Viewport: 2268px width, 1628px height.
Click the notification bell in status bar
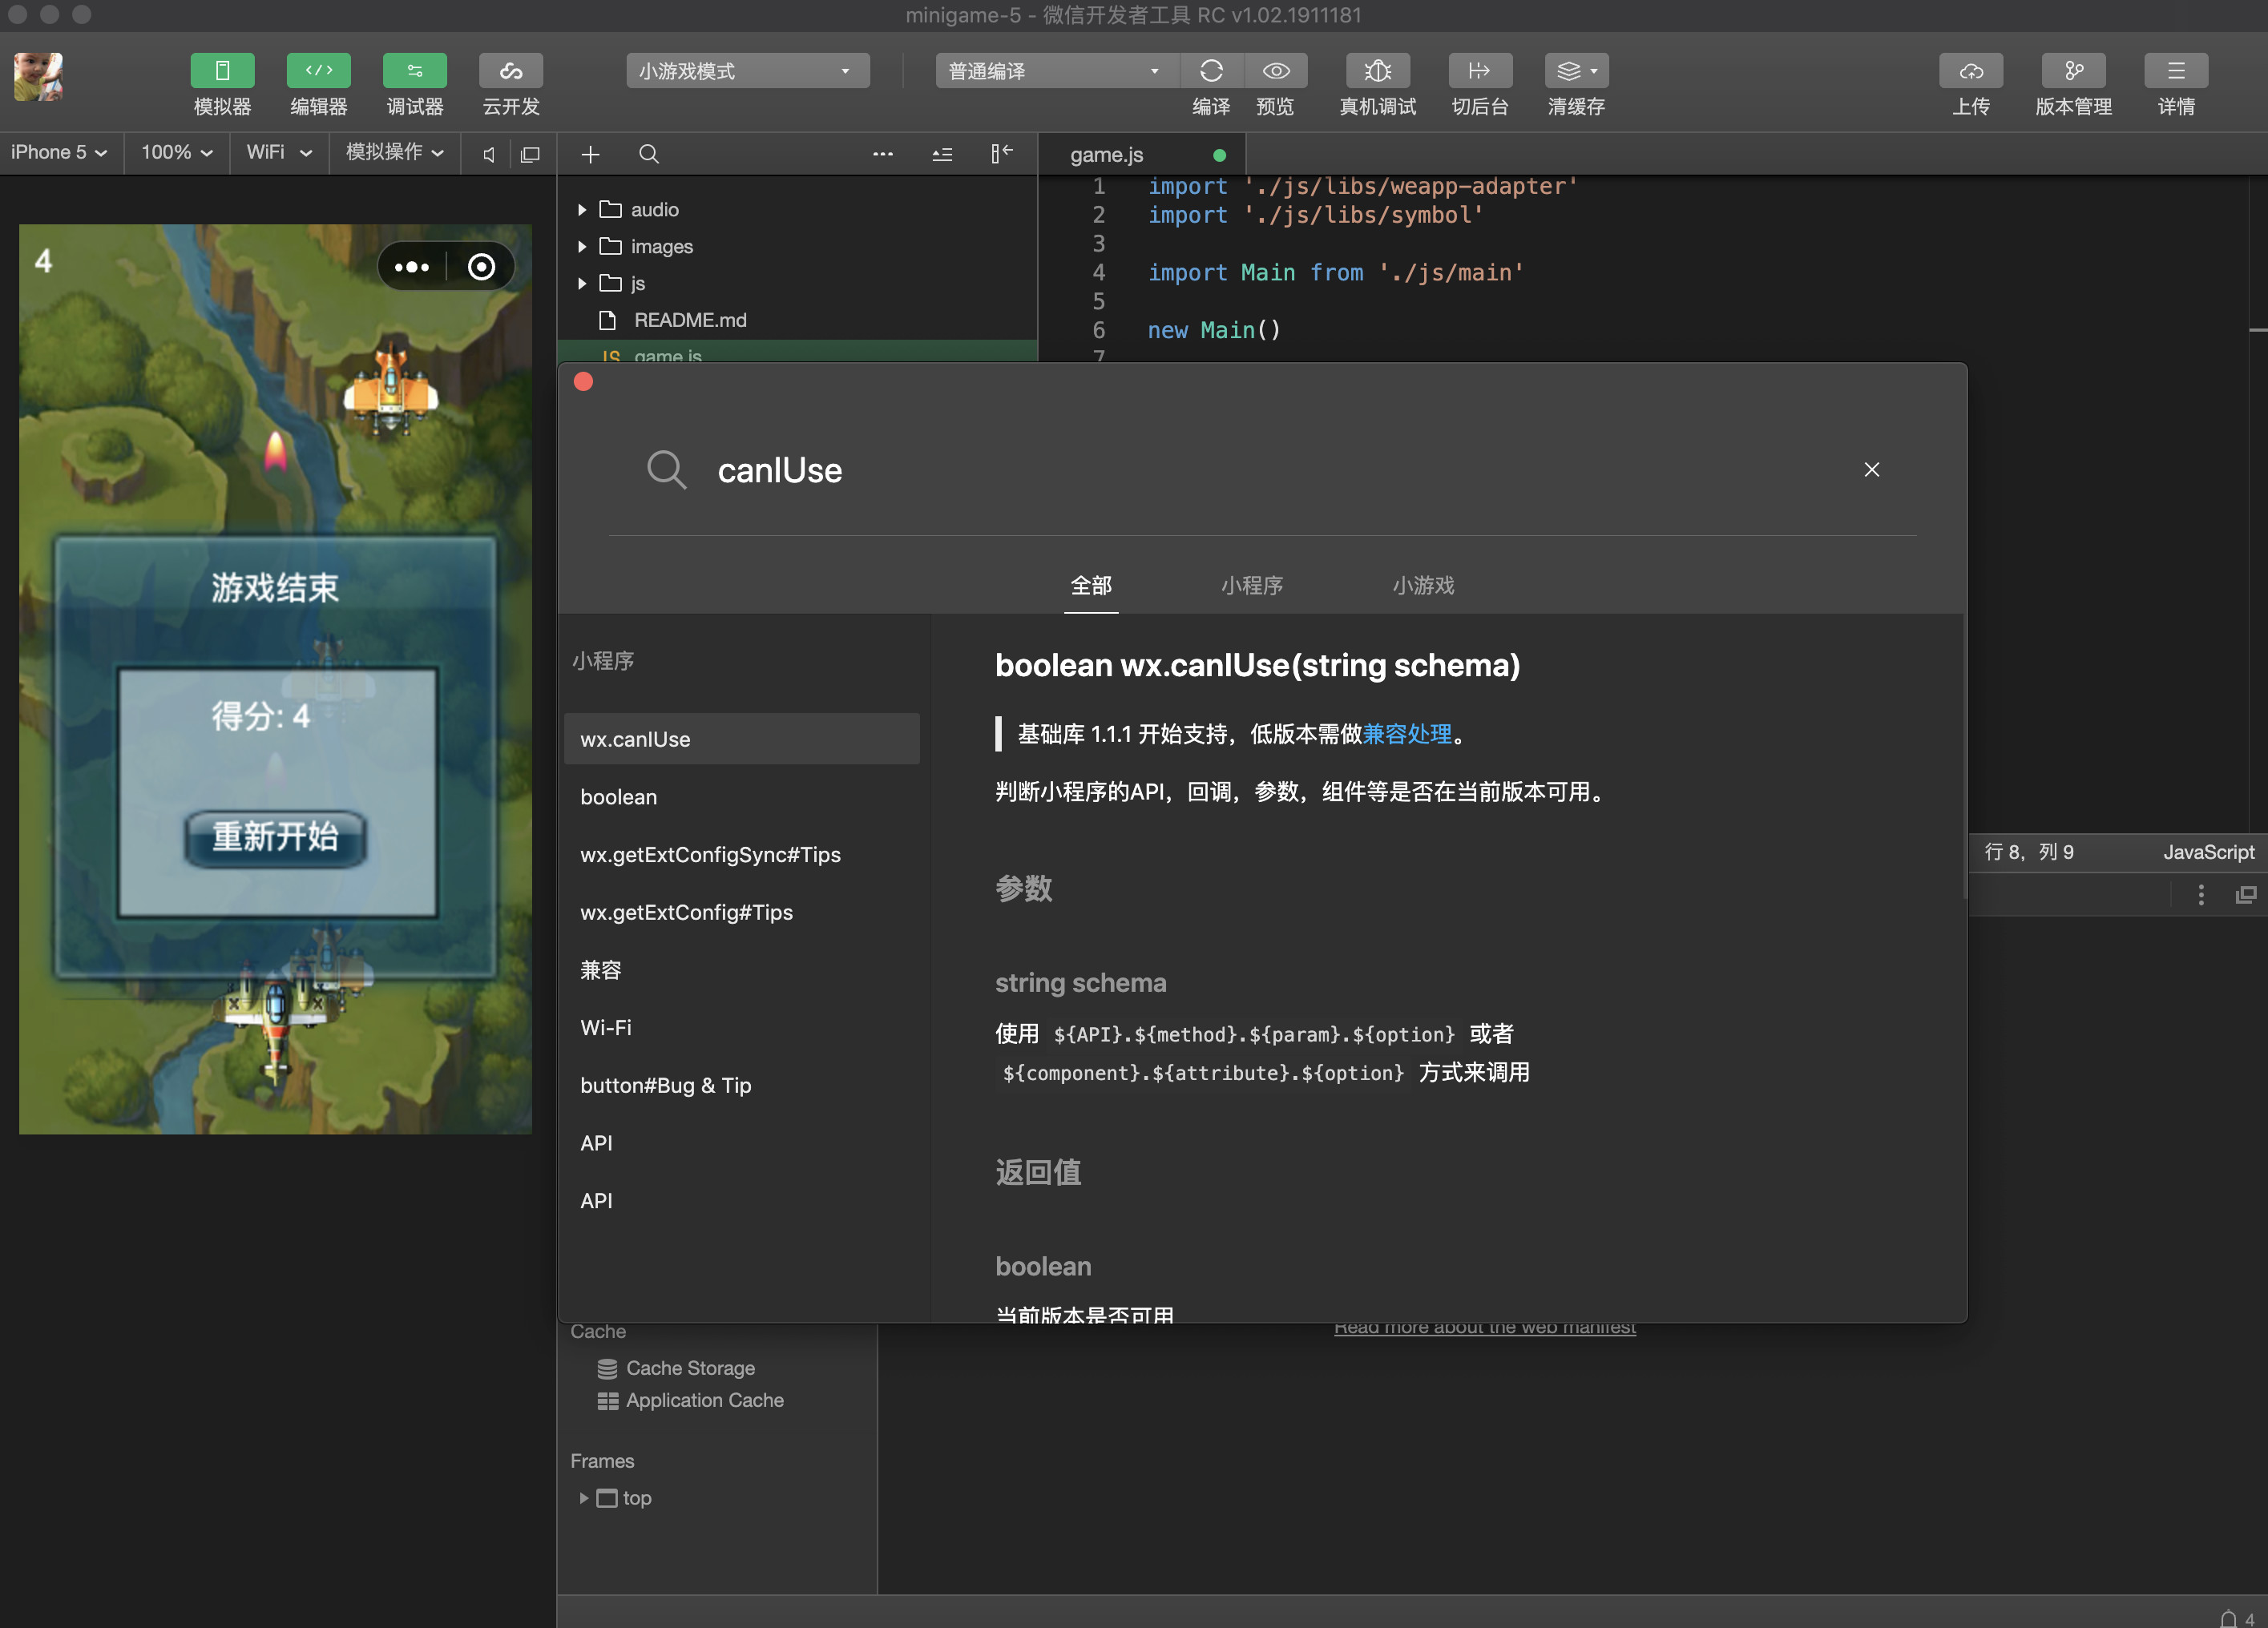[x=2227, y=1618]
